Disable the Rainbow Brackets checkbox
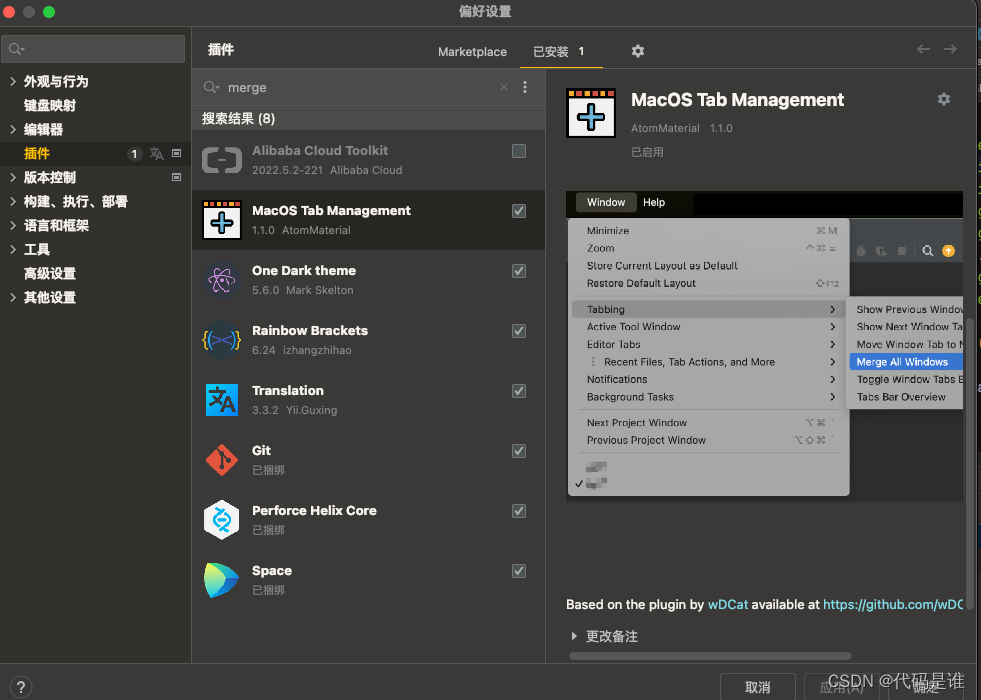This screenshot has height=700, width=981. click(x=519, y=331)
